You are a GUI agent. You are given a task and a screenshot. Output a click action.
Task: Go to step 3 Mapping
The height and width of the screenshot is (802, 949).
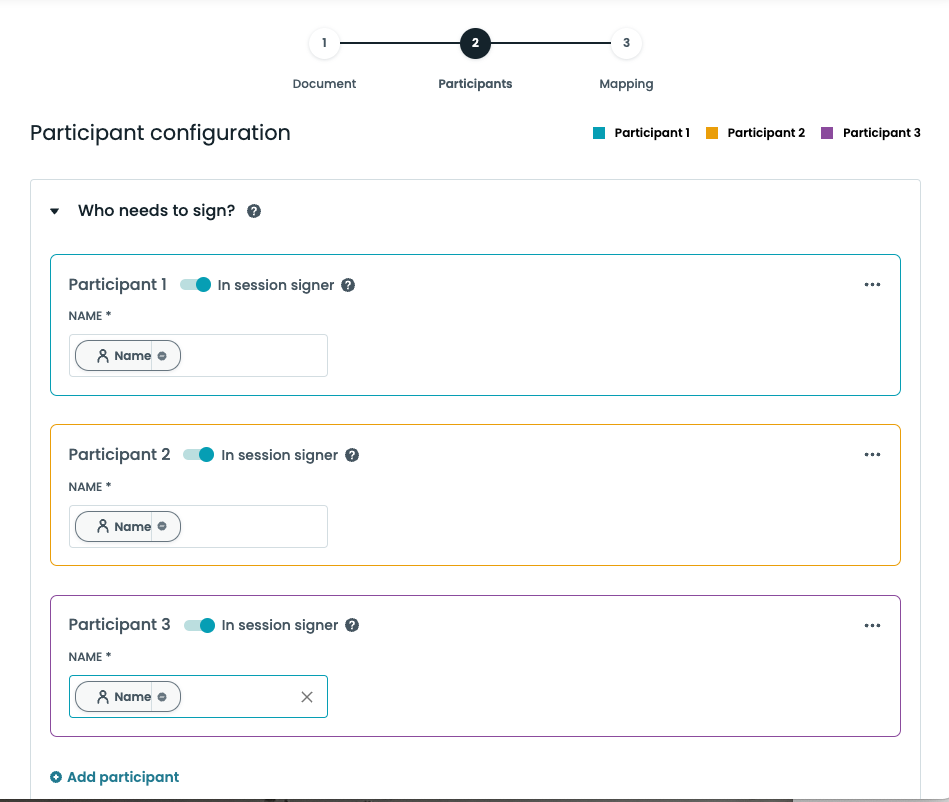[x=626, y=43]
